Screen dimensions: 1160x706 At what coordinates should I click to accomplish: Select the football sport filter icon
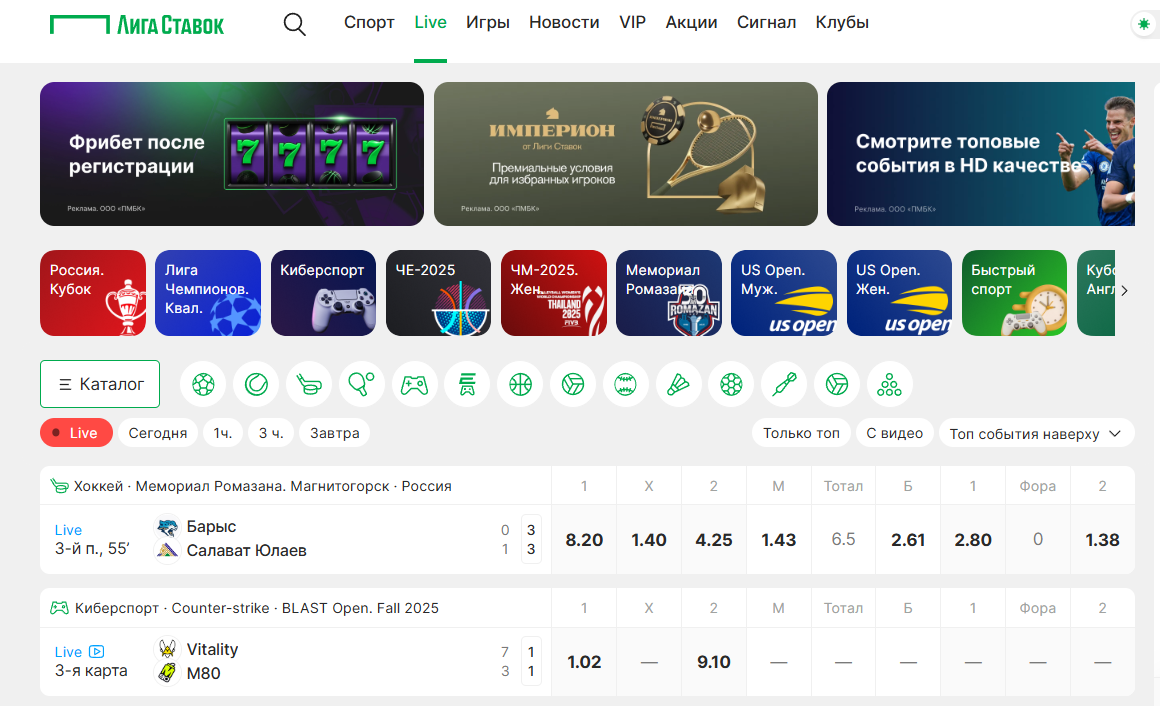203,384
